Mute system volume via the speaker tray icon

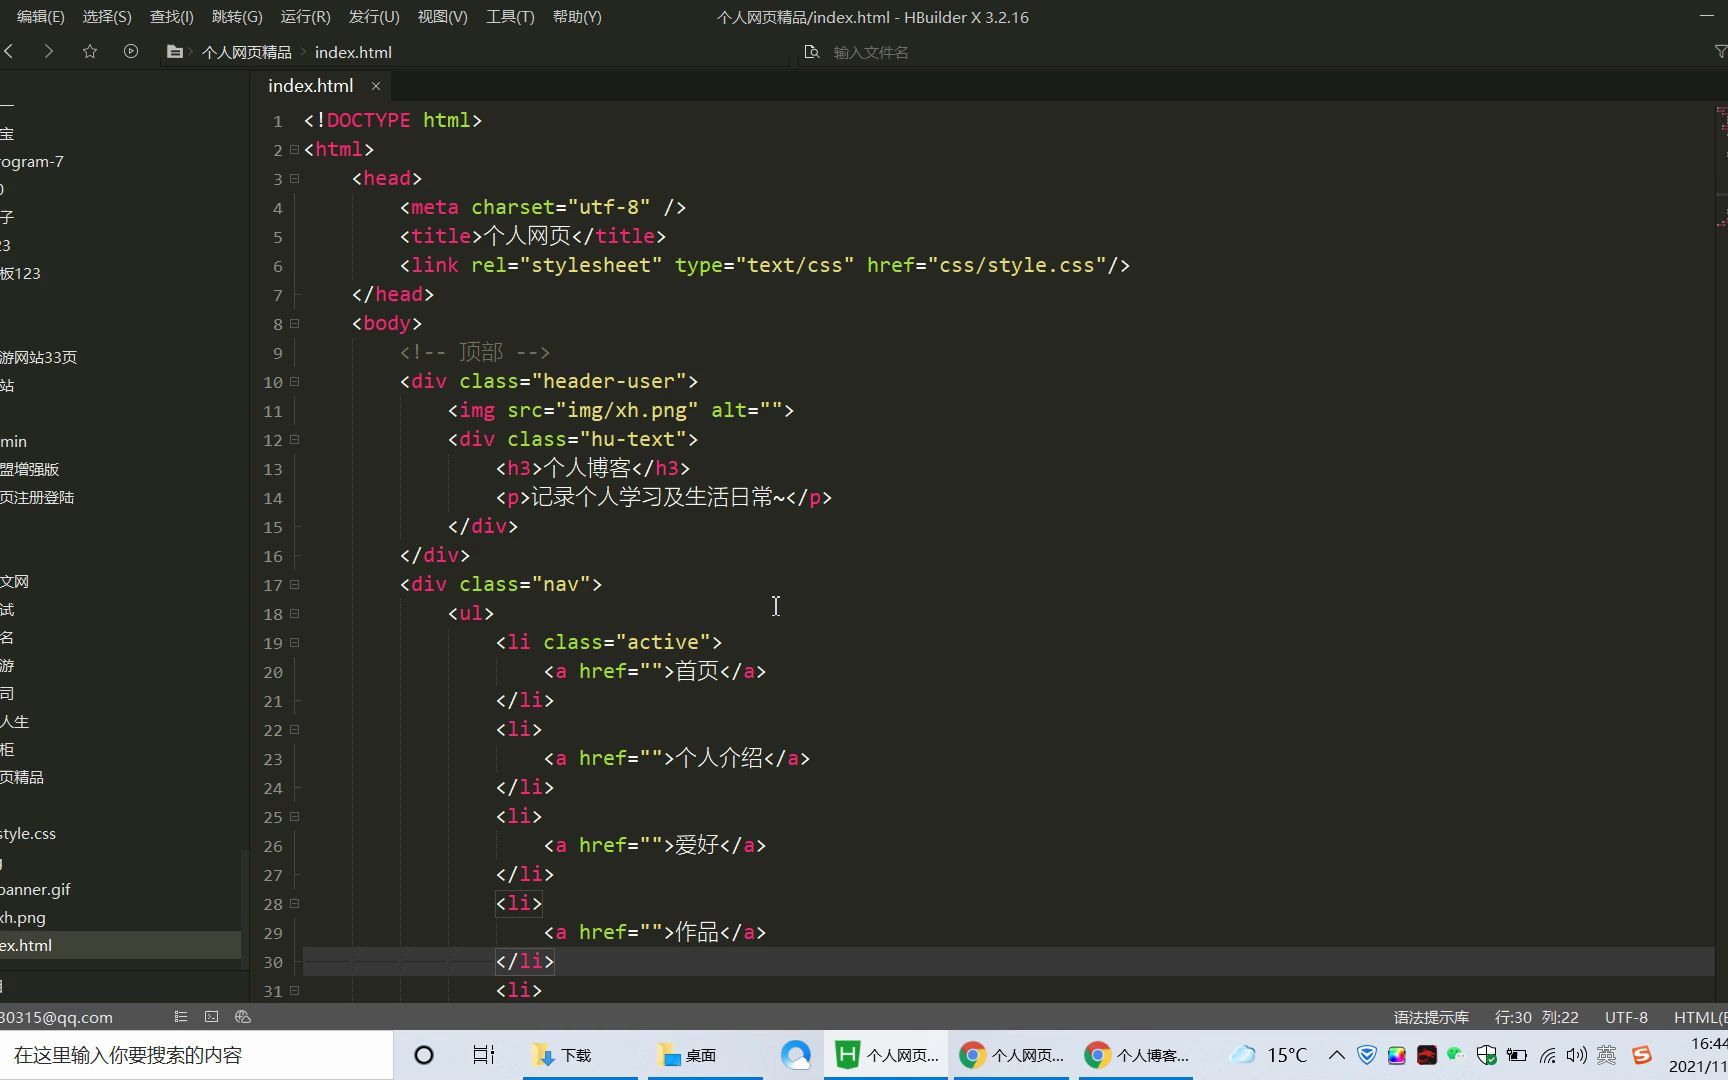[x=1577, y=1055]
